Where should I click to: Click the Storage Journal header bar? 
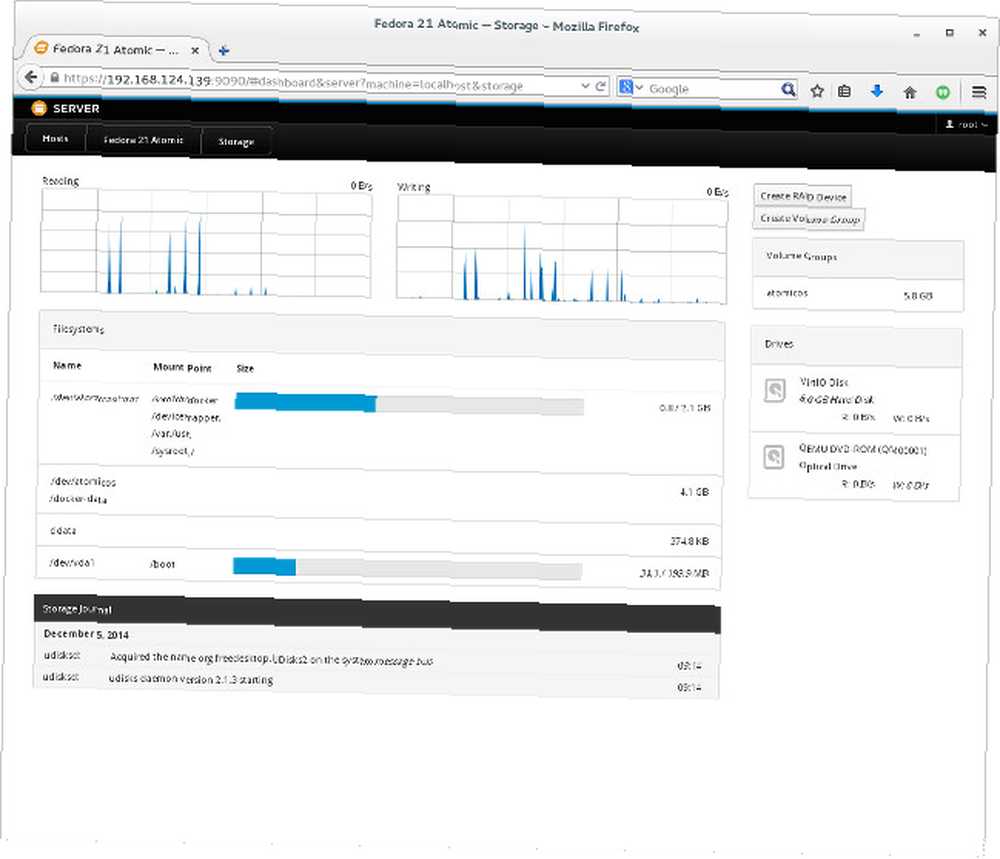tap(378, 613)
